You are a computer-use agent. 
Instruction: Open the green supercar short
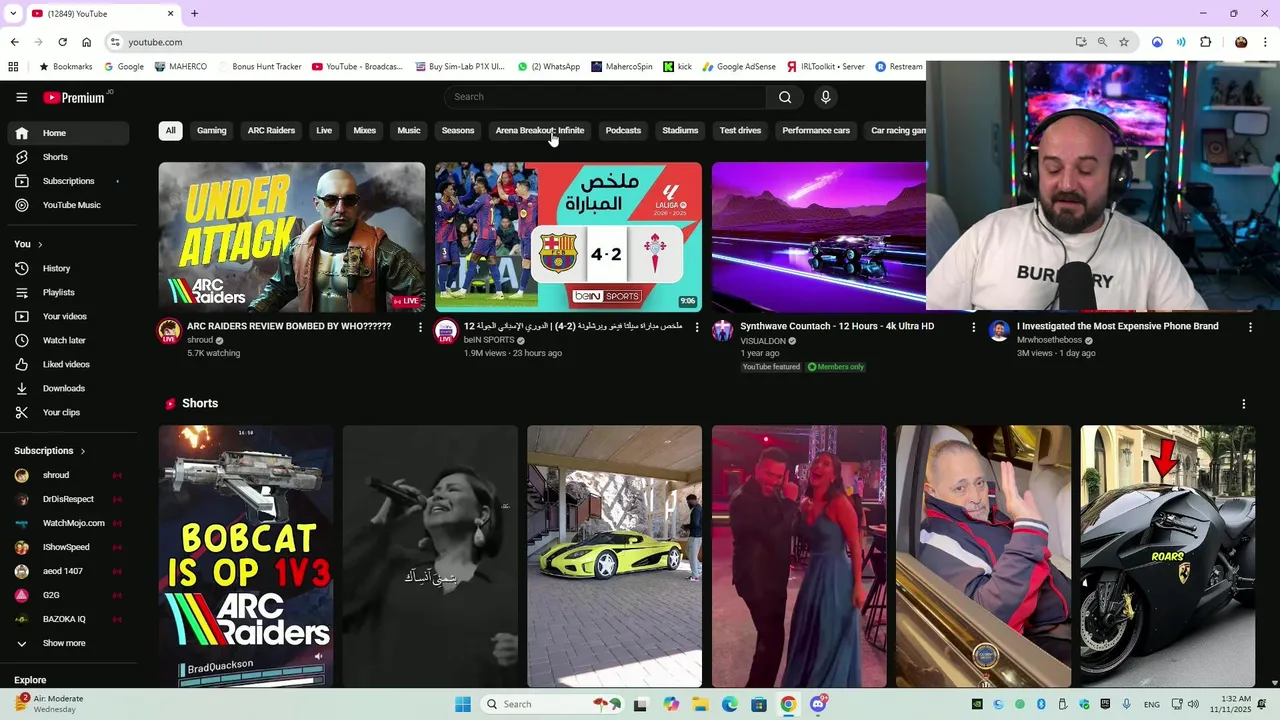[614, 556]
